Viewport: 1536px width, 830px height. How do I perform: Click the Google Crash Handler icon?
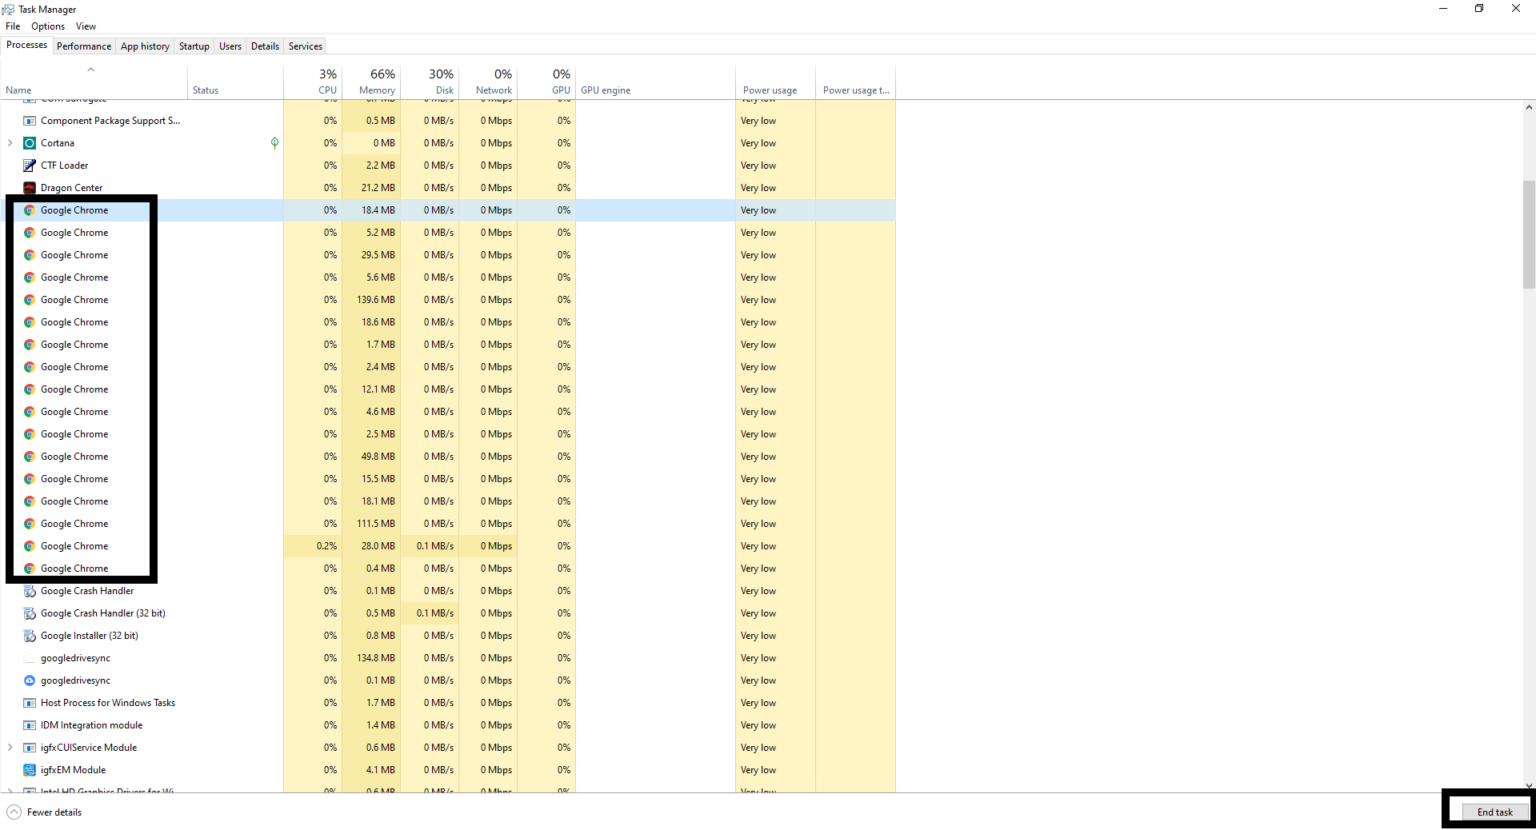pos(31,590)
